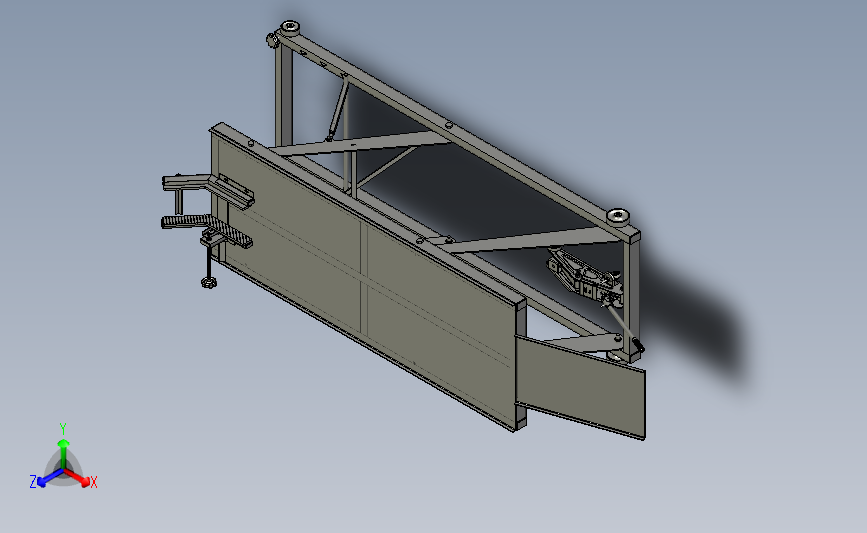The image size is (867, 533).
Task: Select the round foot pad atop left post
Action: point(290,28)
